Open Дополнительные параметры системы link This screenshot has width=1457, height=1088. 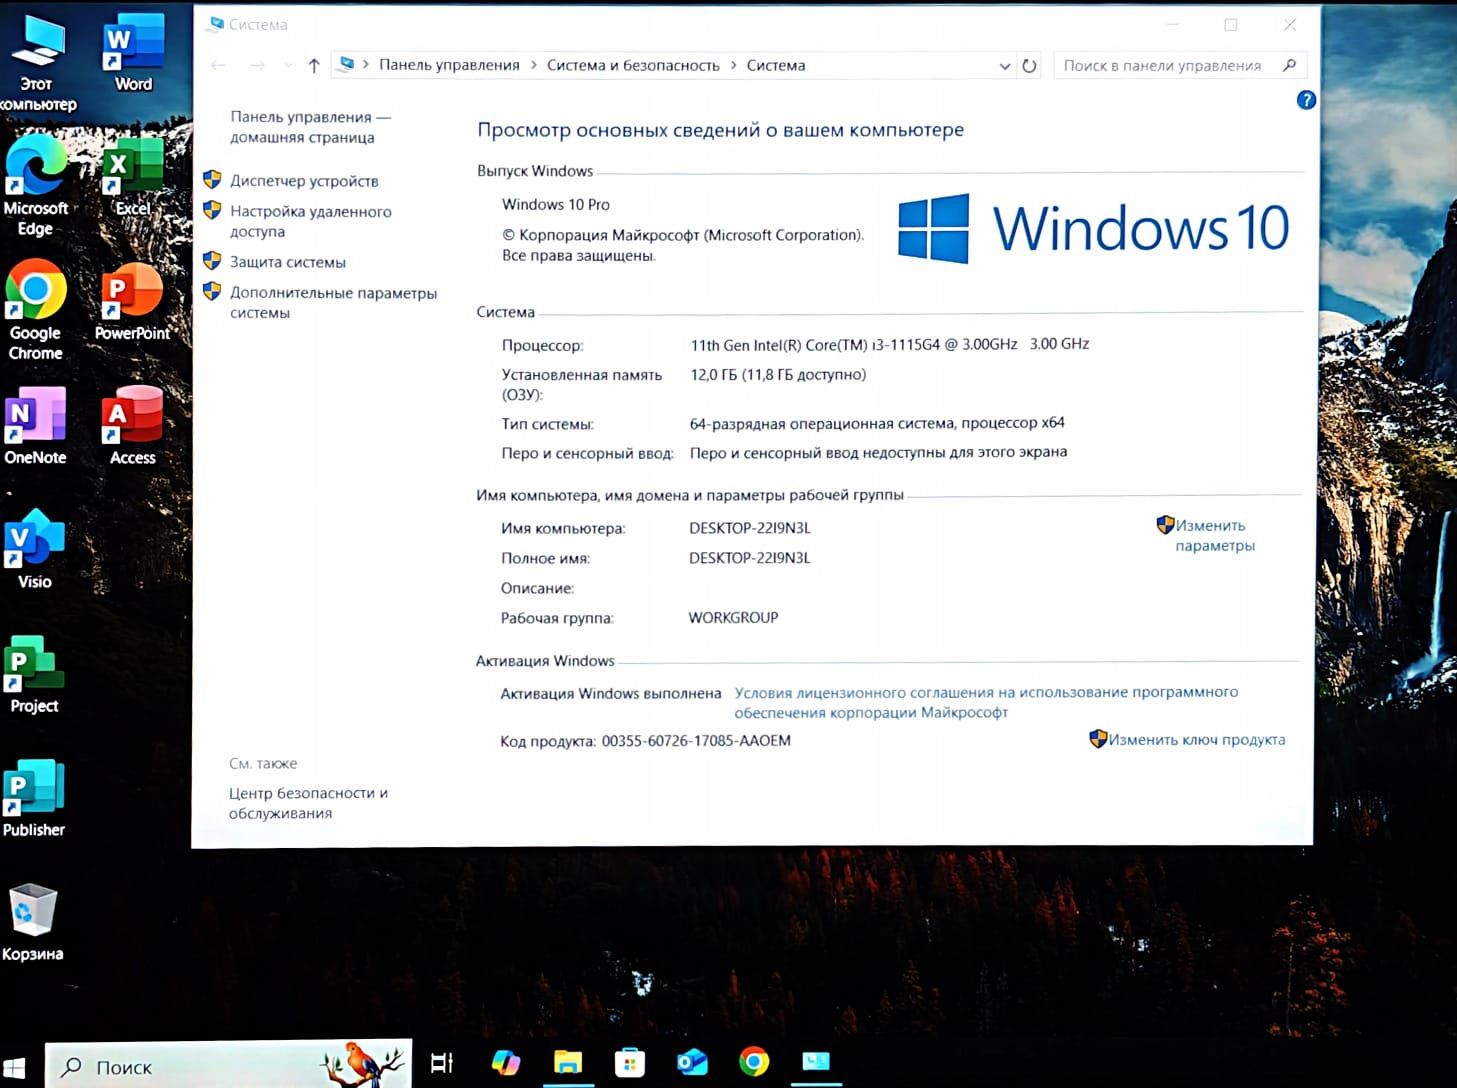pos(333,302)
